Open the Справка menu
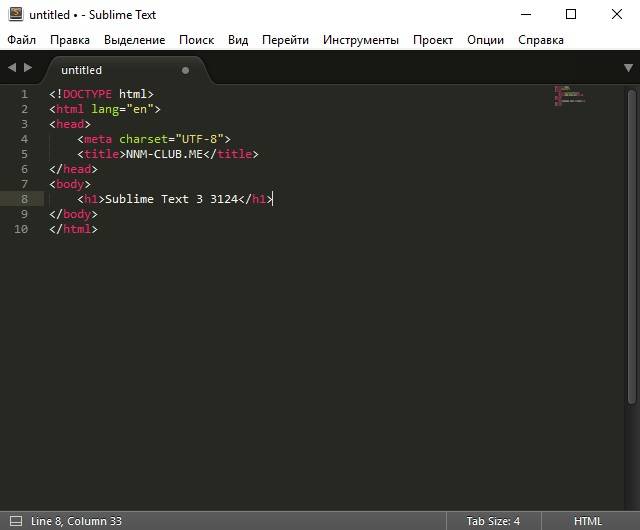 tap(541, 40)
